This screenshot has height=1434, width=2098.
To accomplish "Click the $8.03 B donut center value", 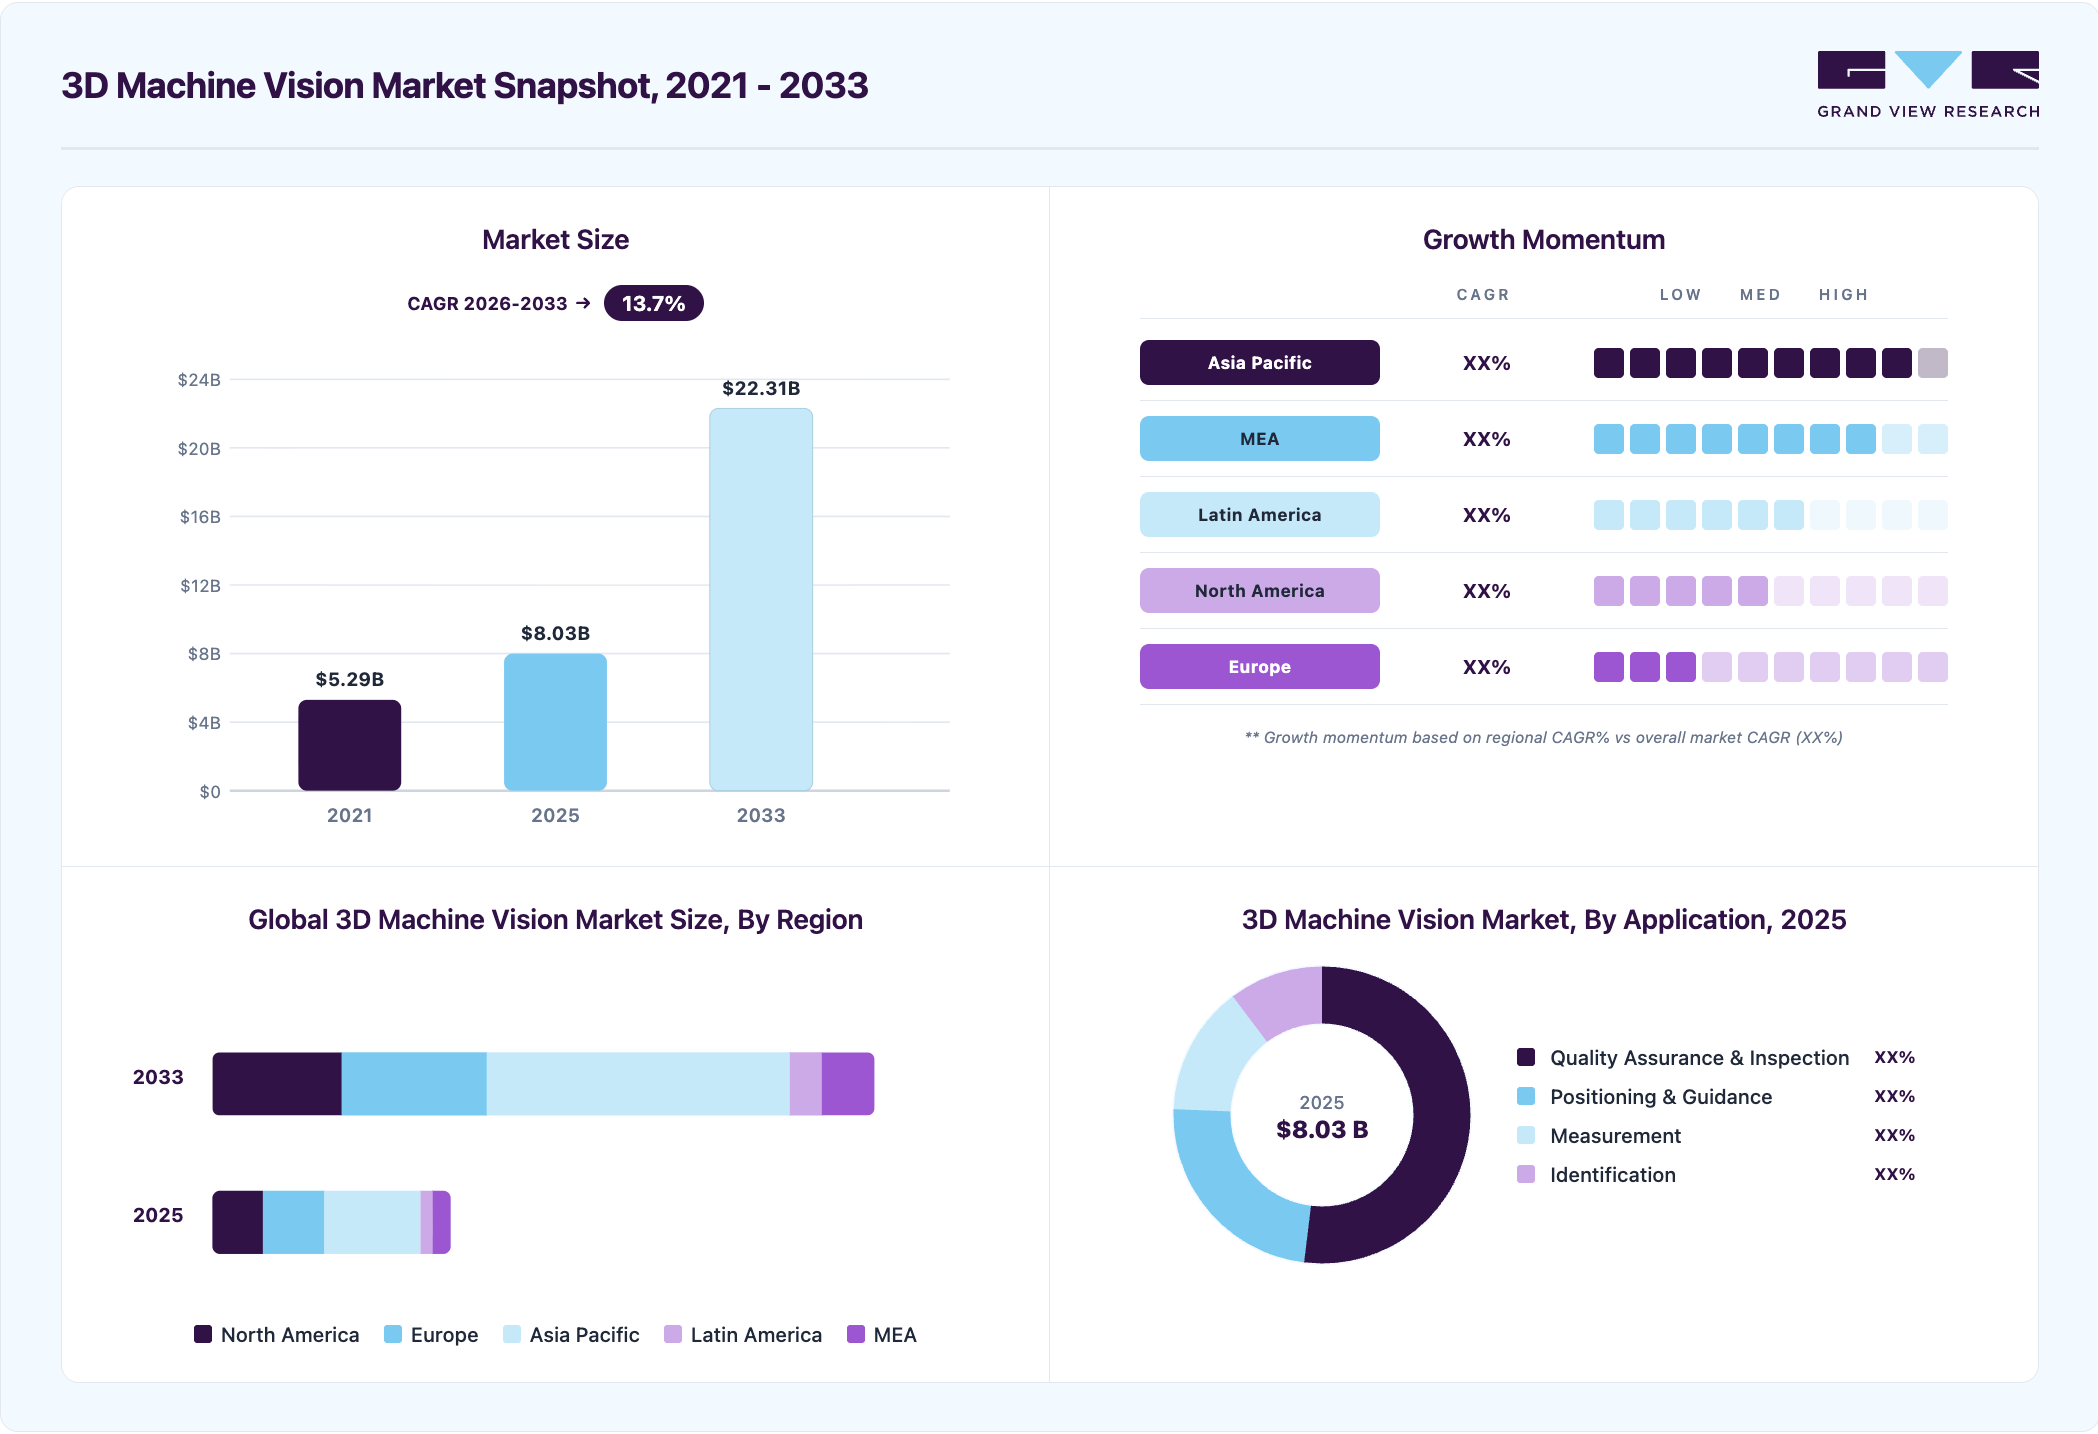I will (x=1322, y=1129).
